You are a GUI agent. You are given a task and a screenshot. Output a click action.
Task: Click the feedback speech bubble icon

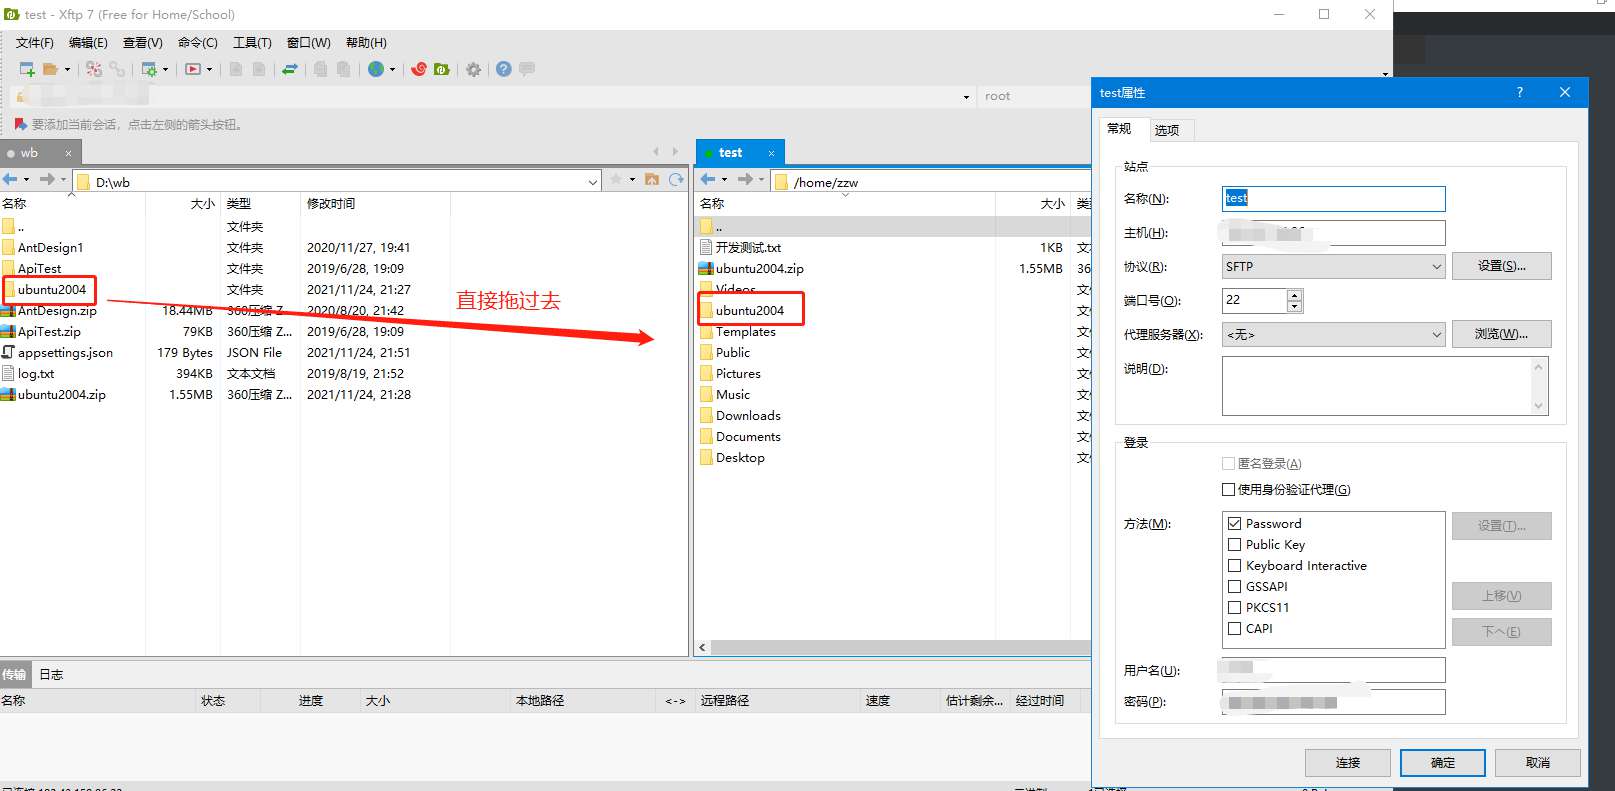pos(527,69)
